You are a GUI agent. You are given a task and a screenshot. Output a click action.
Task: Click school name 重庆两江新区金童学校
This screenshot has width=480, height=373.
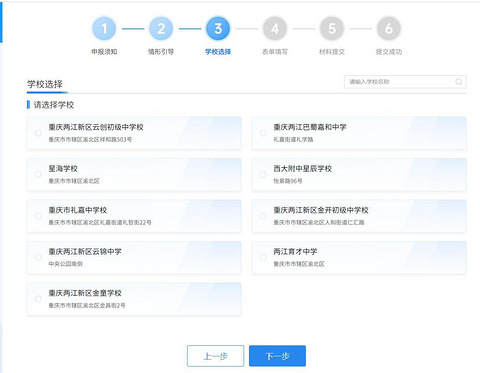(85, 293)
